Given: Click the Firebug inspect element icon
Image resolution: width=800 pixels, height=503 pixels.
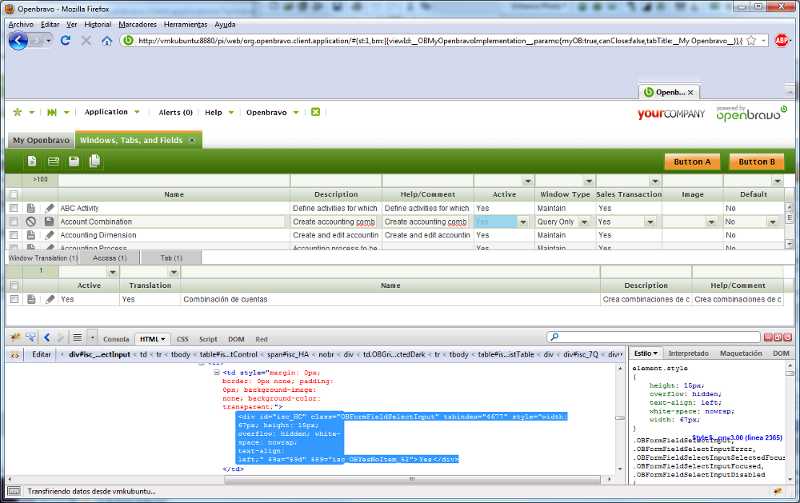Looking at the screenshot, I should (31, 338).
